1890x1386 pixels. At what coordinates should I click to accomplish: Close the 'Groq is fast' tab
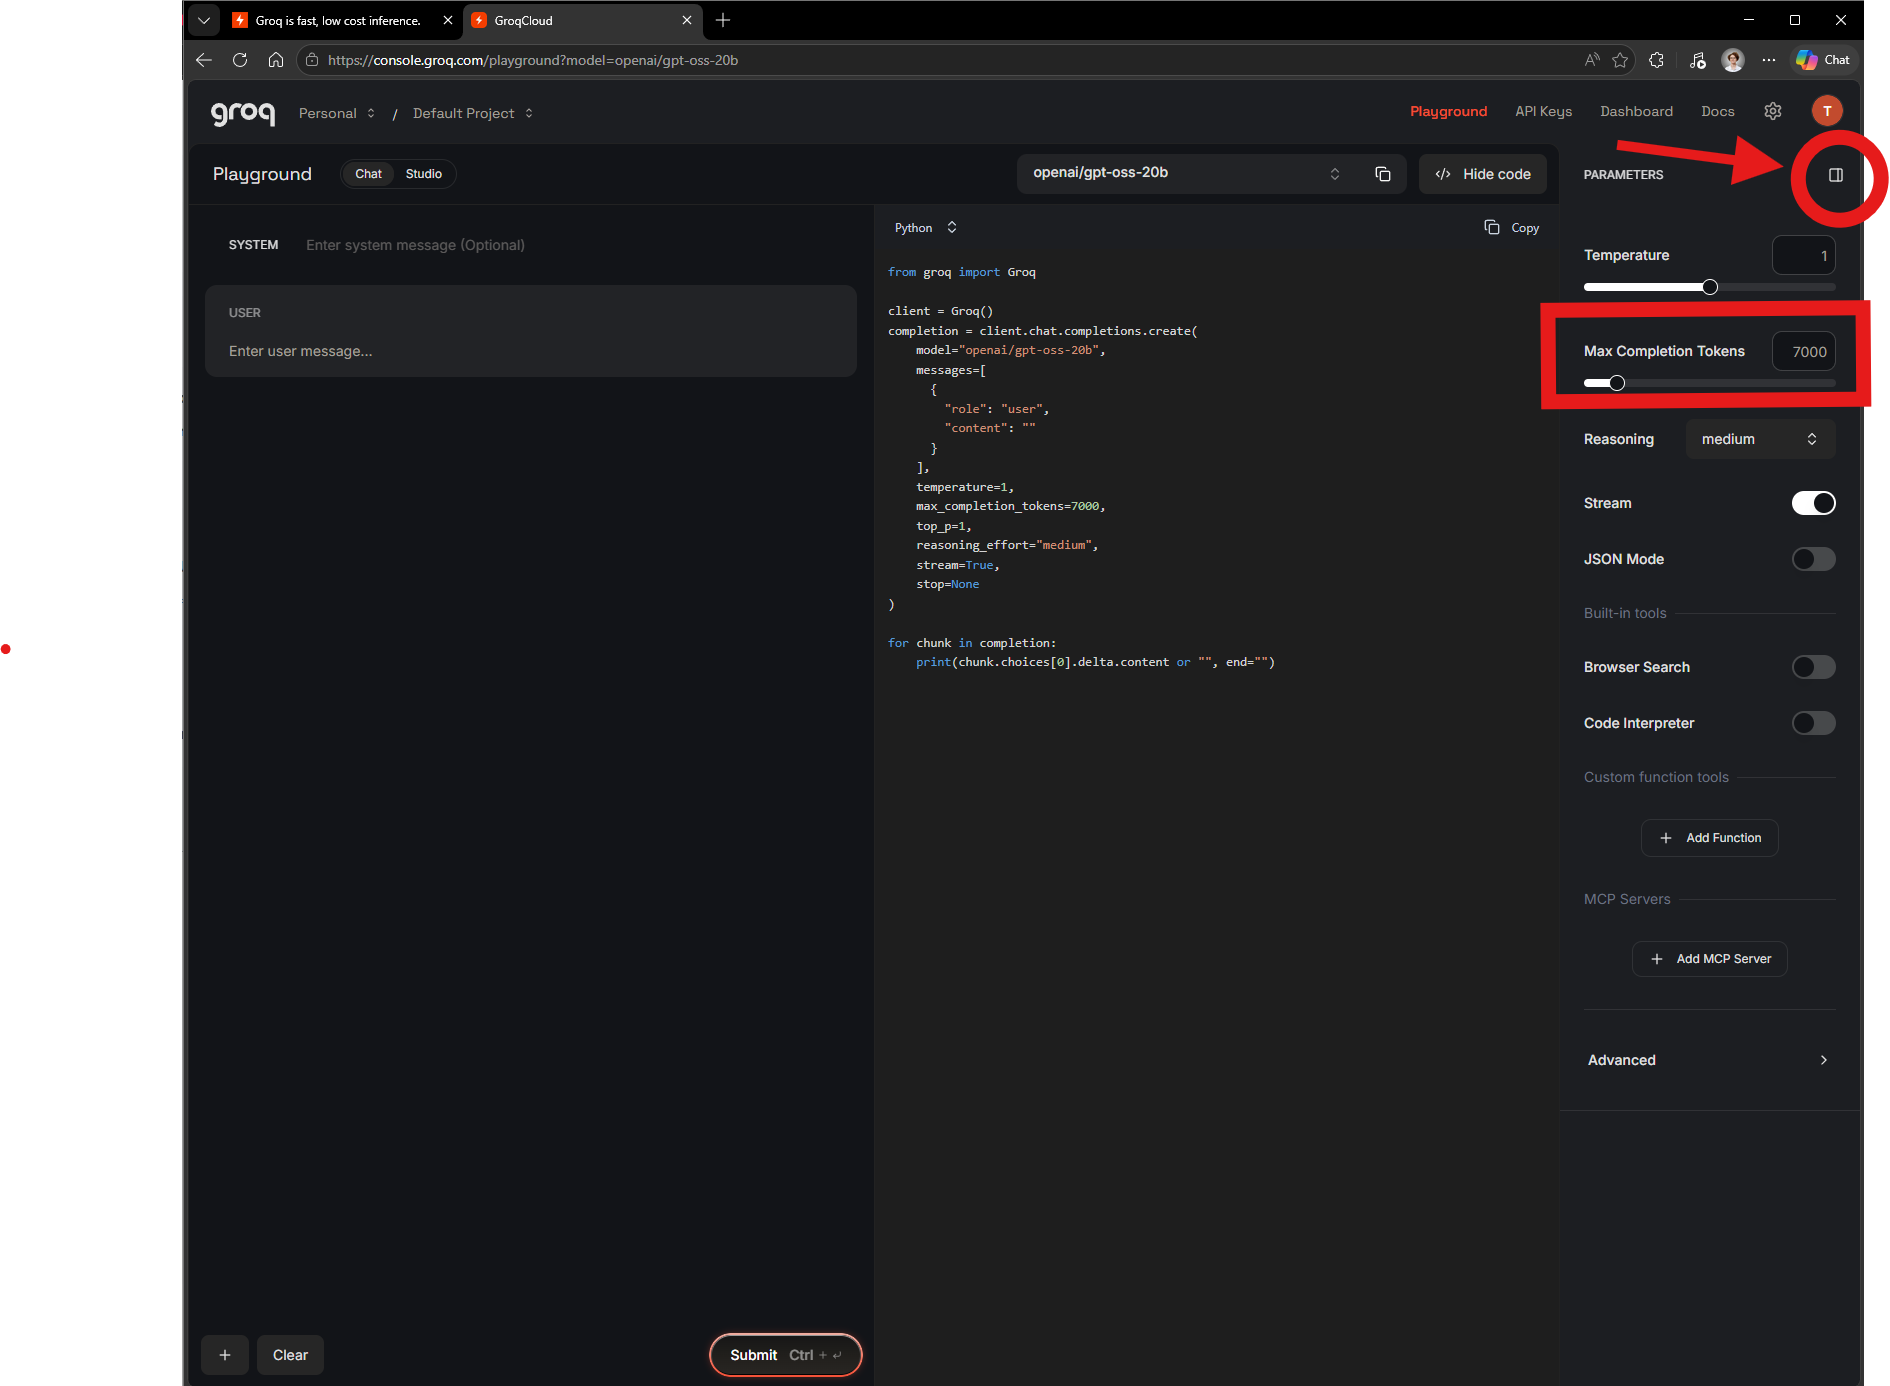pos(448,20)
